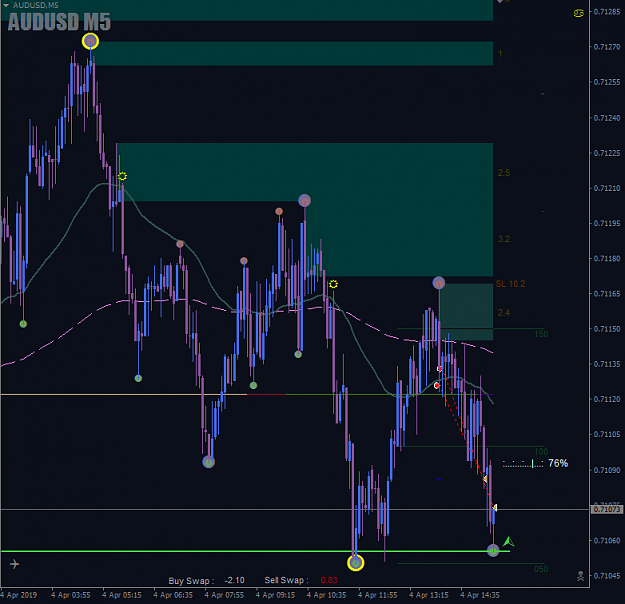Click the airplane icon at chart bottom
625x604 pixels.
tap(14, 564)
